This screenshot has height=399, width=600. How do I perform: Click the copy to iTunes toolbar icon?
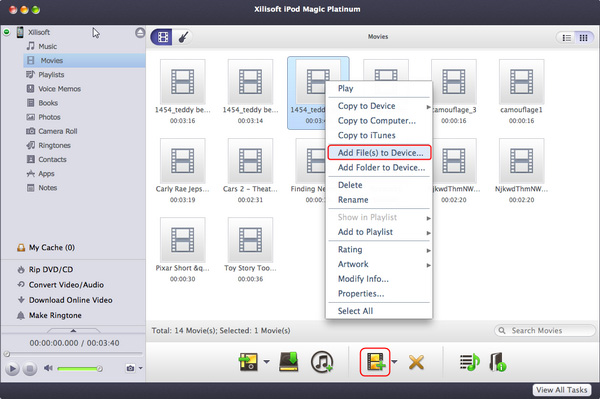click(x=322, y=362)
